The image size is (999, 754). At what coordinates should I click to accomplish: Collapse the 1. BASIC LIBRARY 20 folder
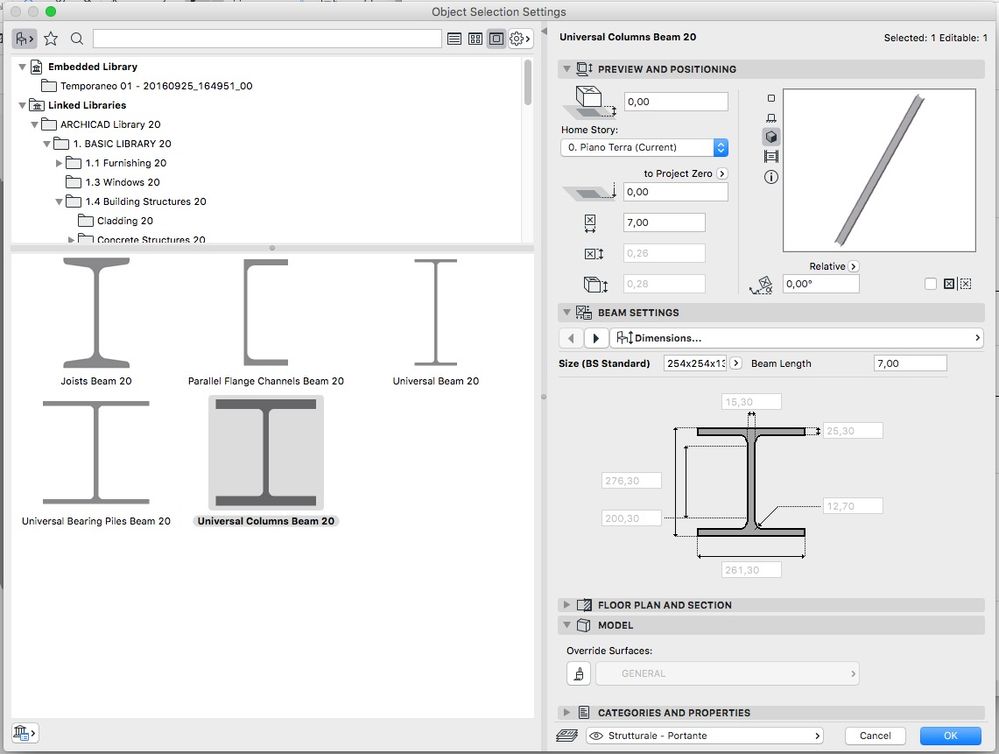pos(47,144)
